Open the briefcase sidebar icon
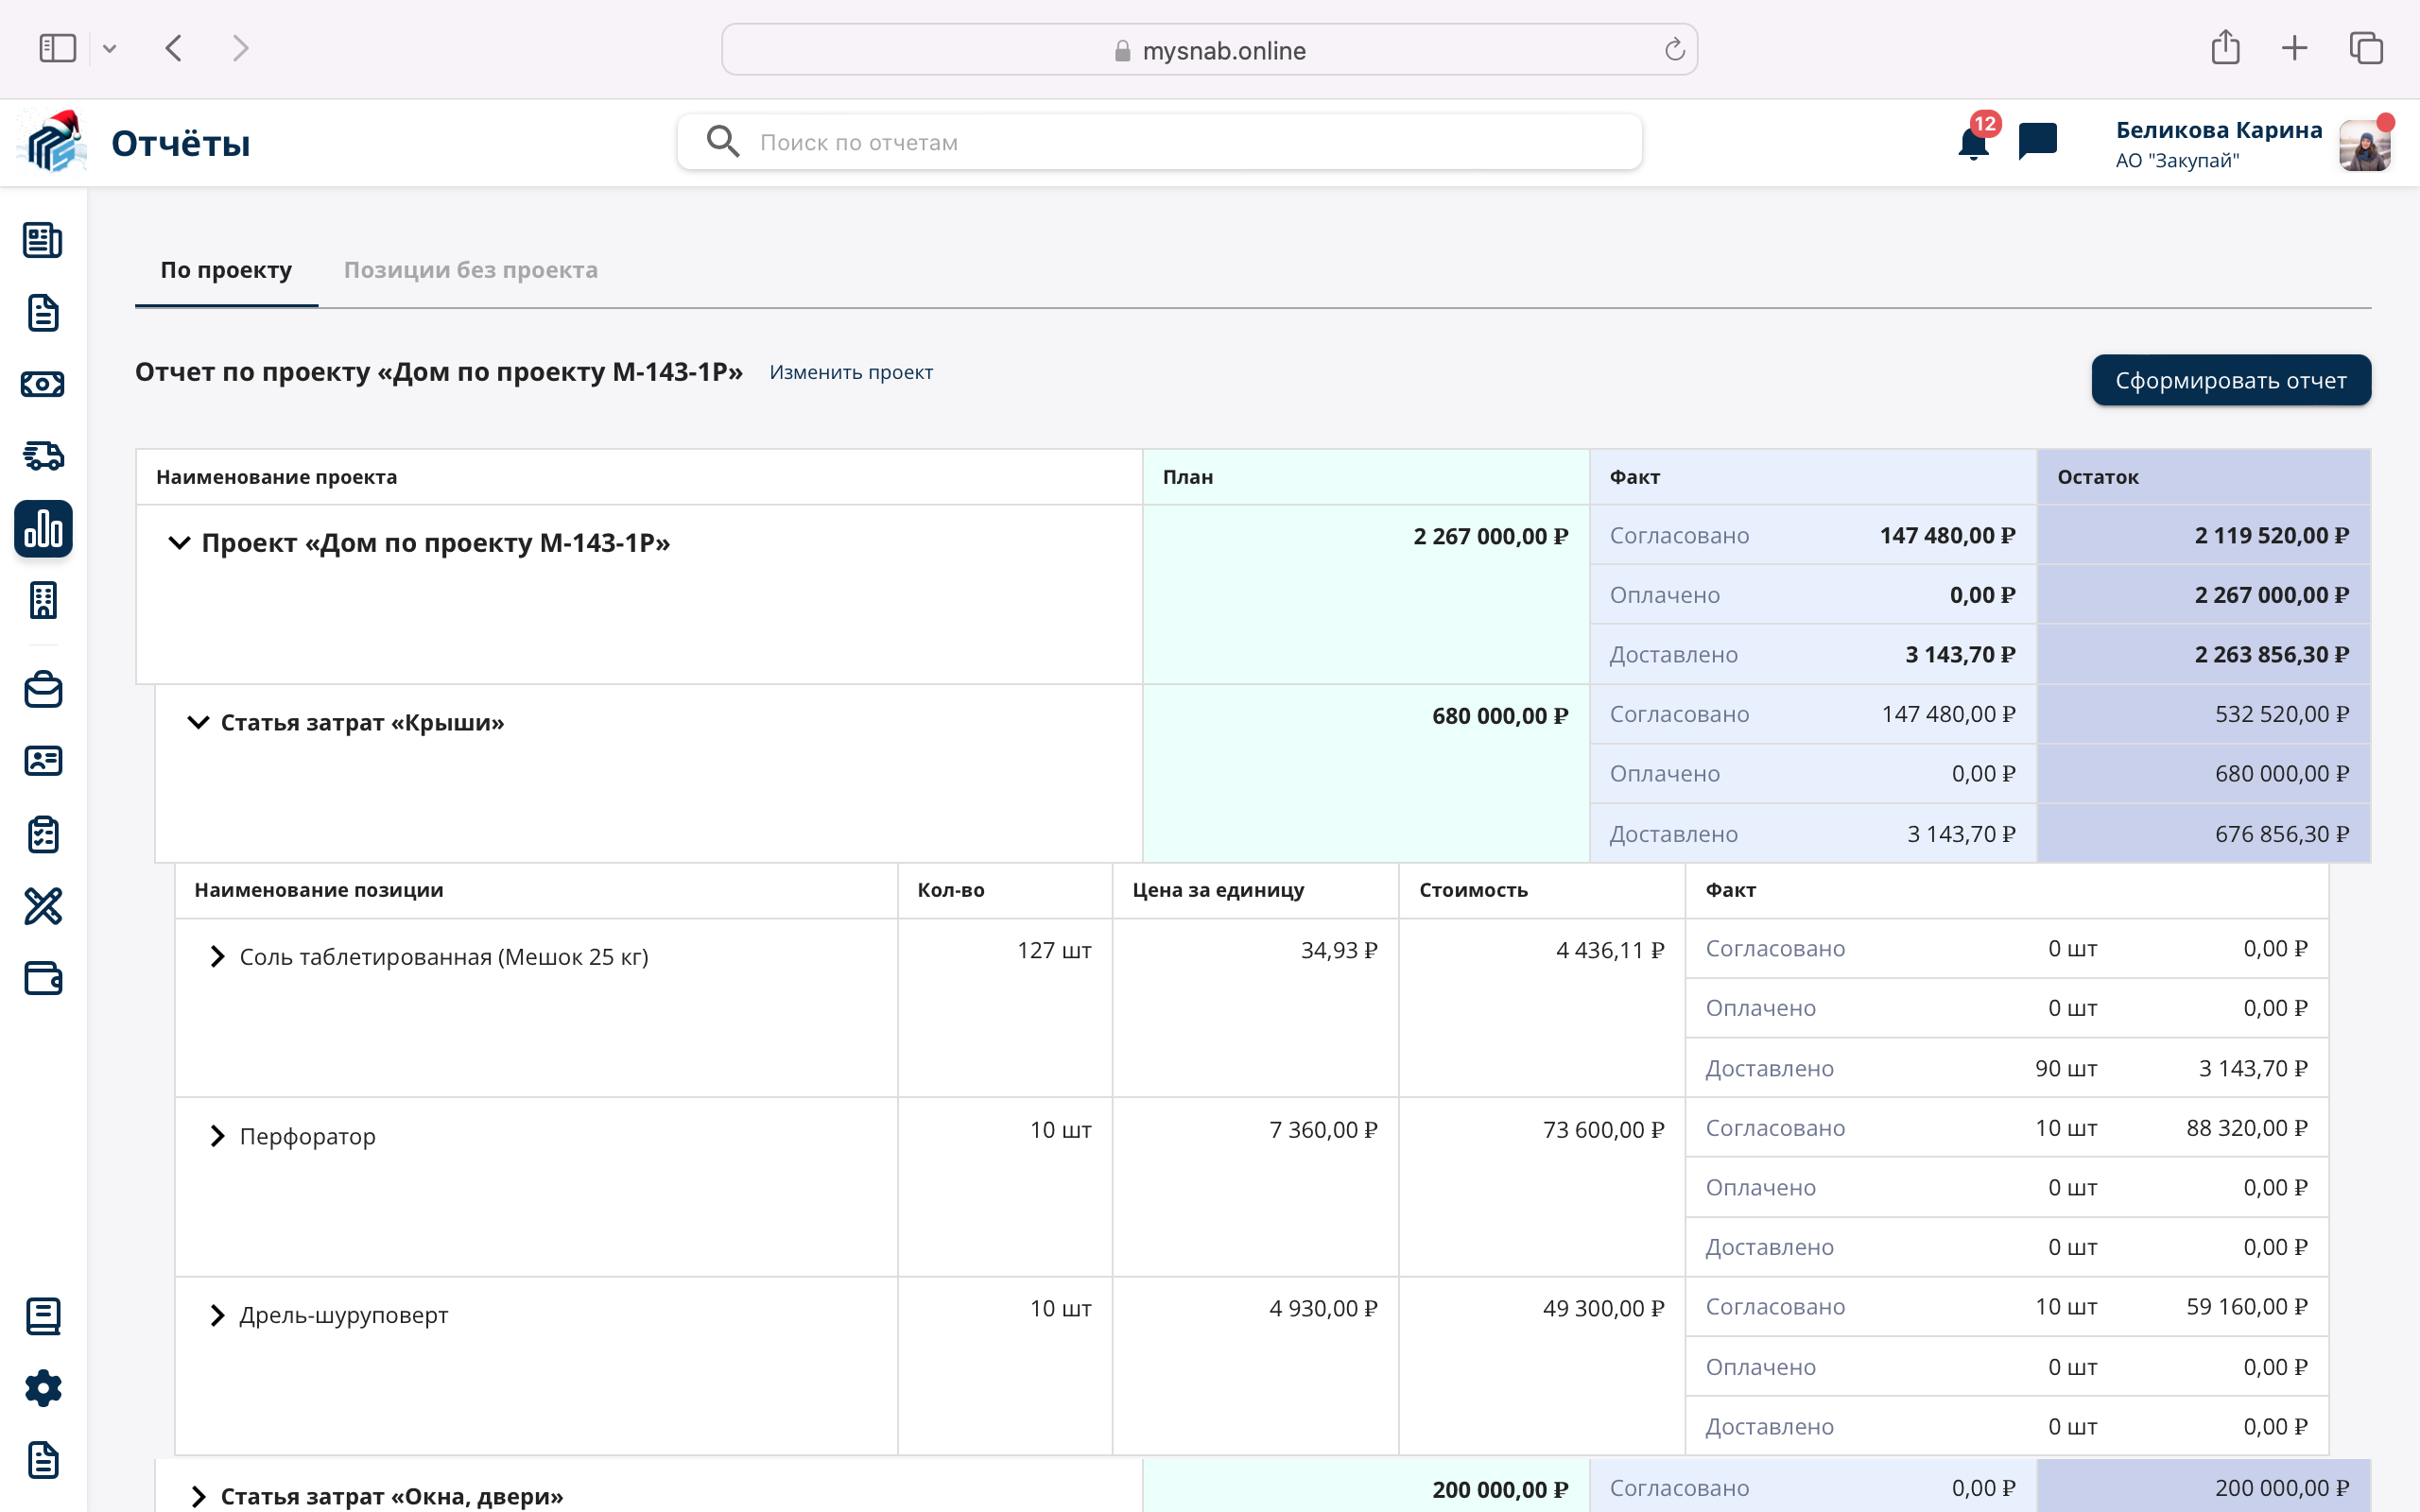The height and width of the screenshot is (1512, 2420). click(43, 690)
